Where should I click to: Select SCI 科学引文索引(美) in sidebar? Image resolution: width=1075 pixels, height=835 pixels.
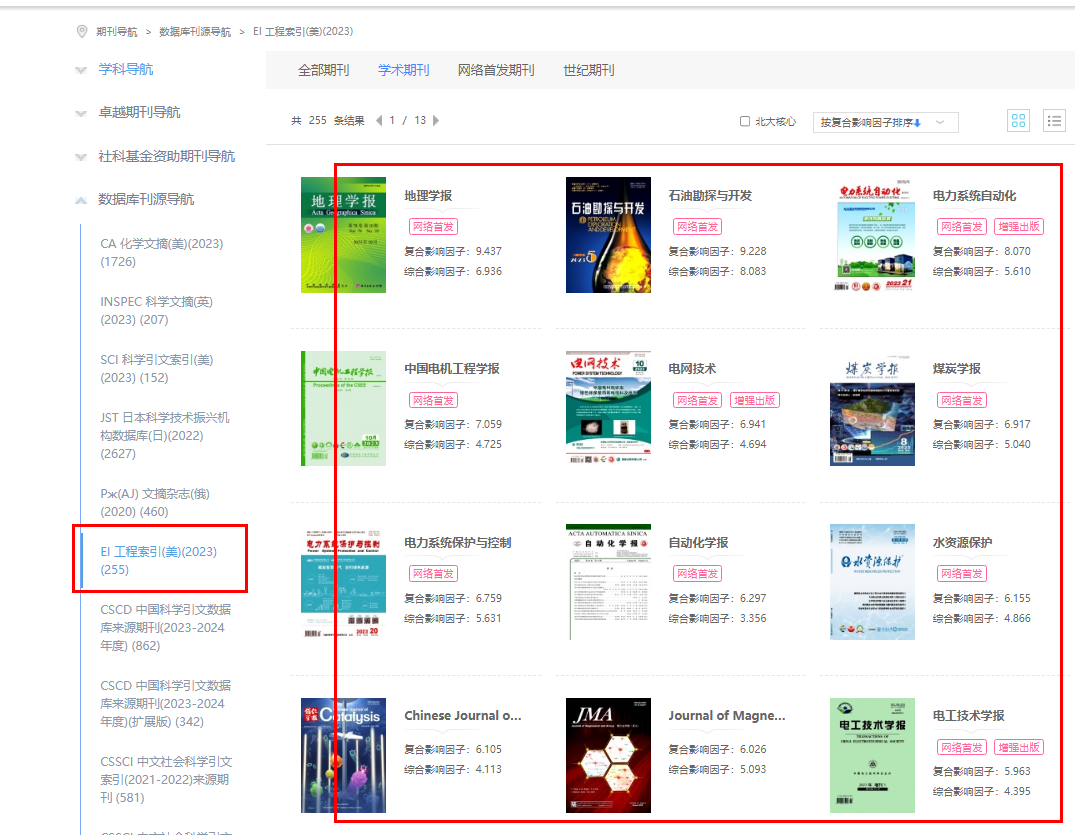(156, 368)
